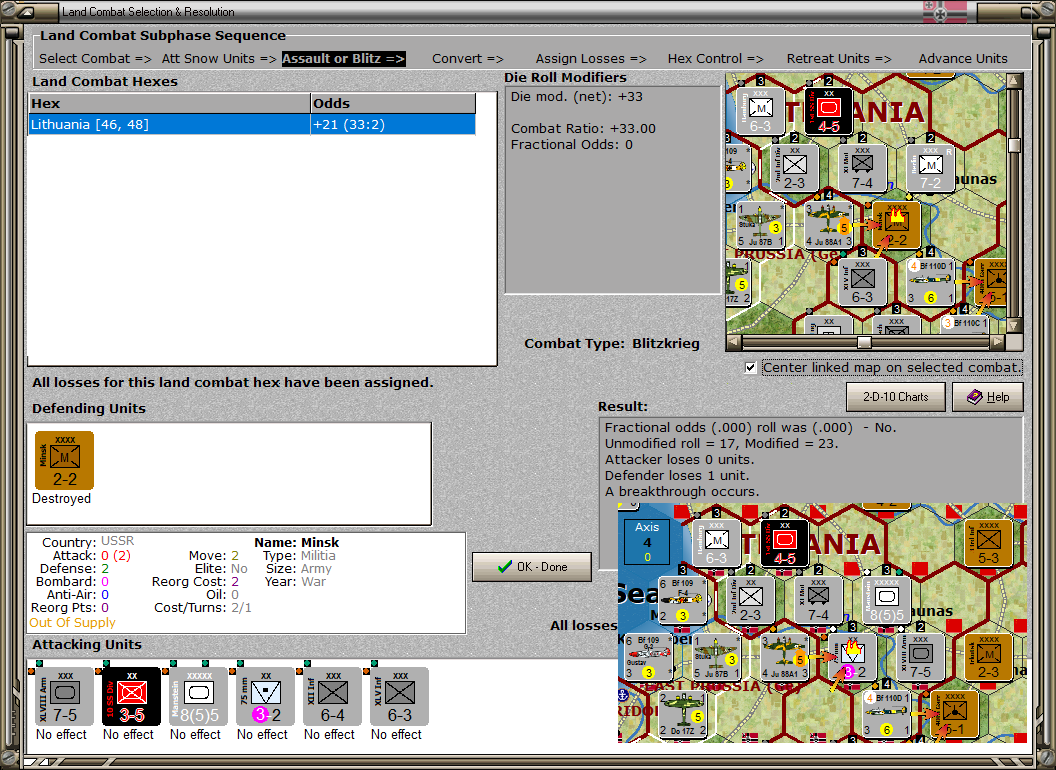
Task: Click the Odds column header
Action: coord(393,104)
